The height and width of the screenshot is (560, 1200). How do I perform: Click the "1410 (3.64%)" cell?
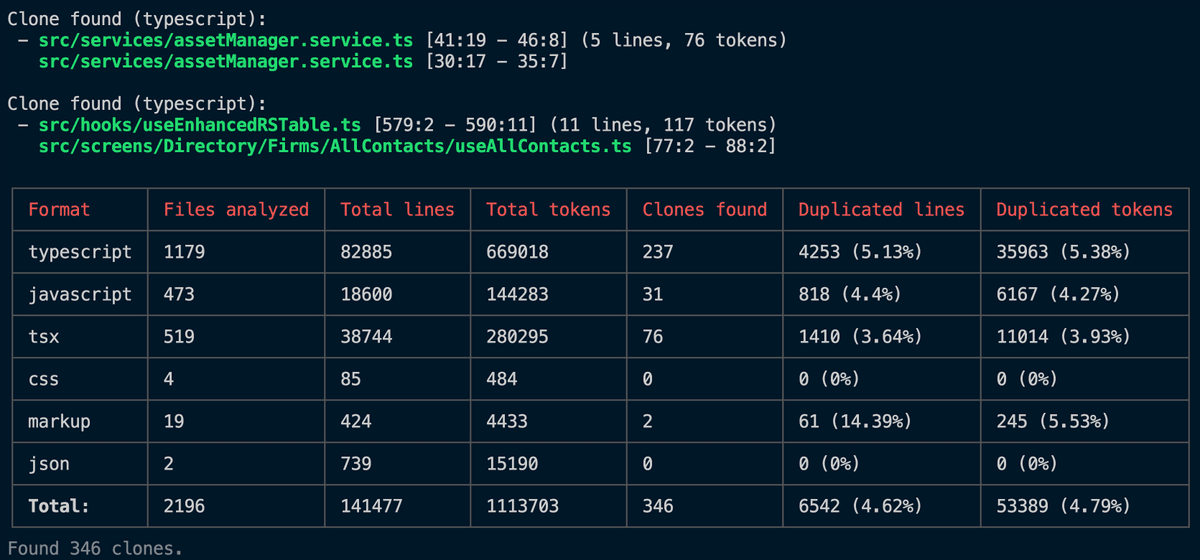[x=860, y=337]
